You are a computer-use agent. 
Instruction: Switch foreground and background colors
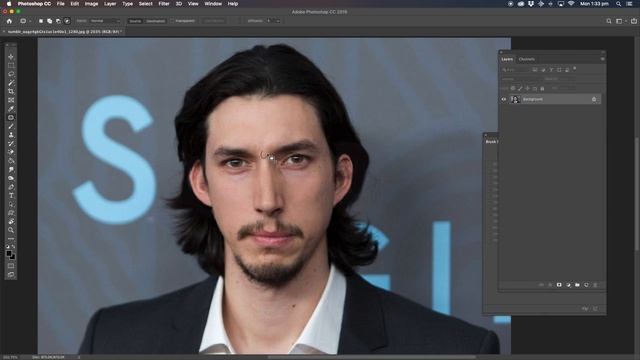click(x=13, y=247)
